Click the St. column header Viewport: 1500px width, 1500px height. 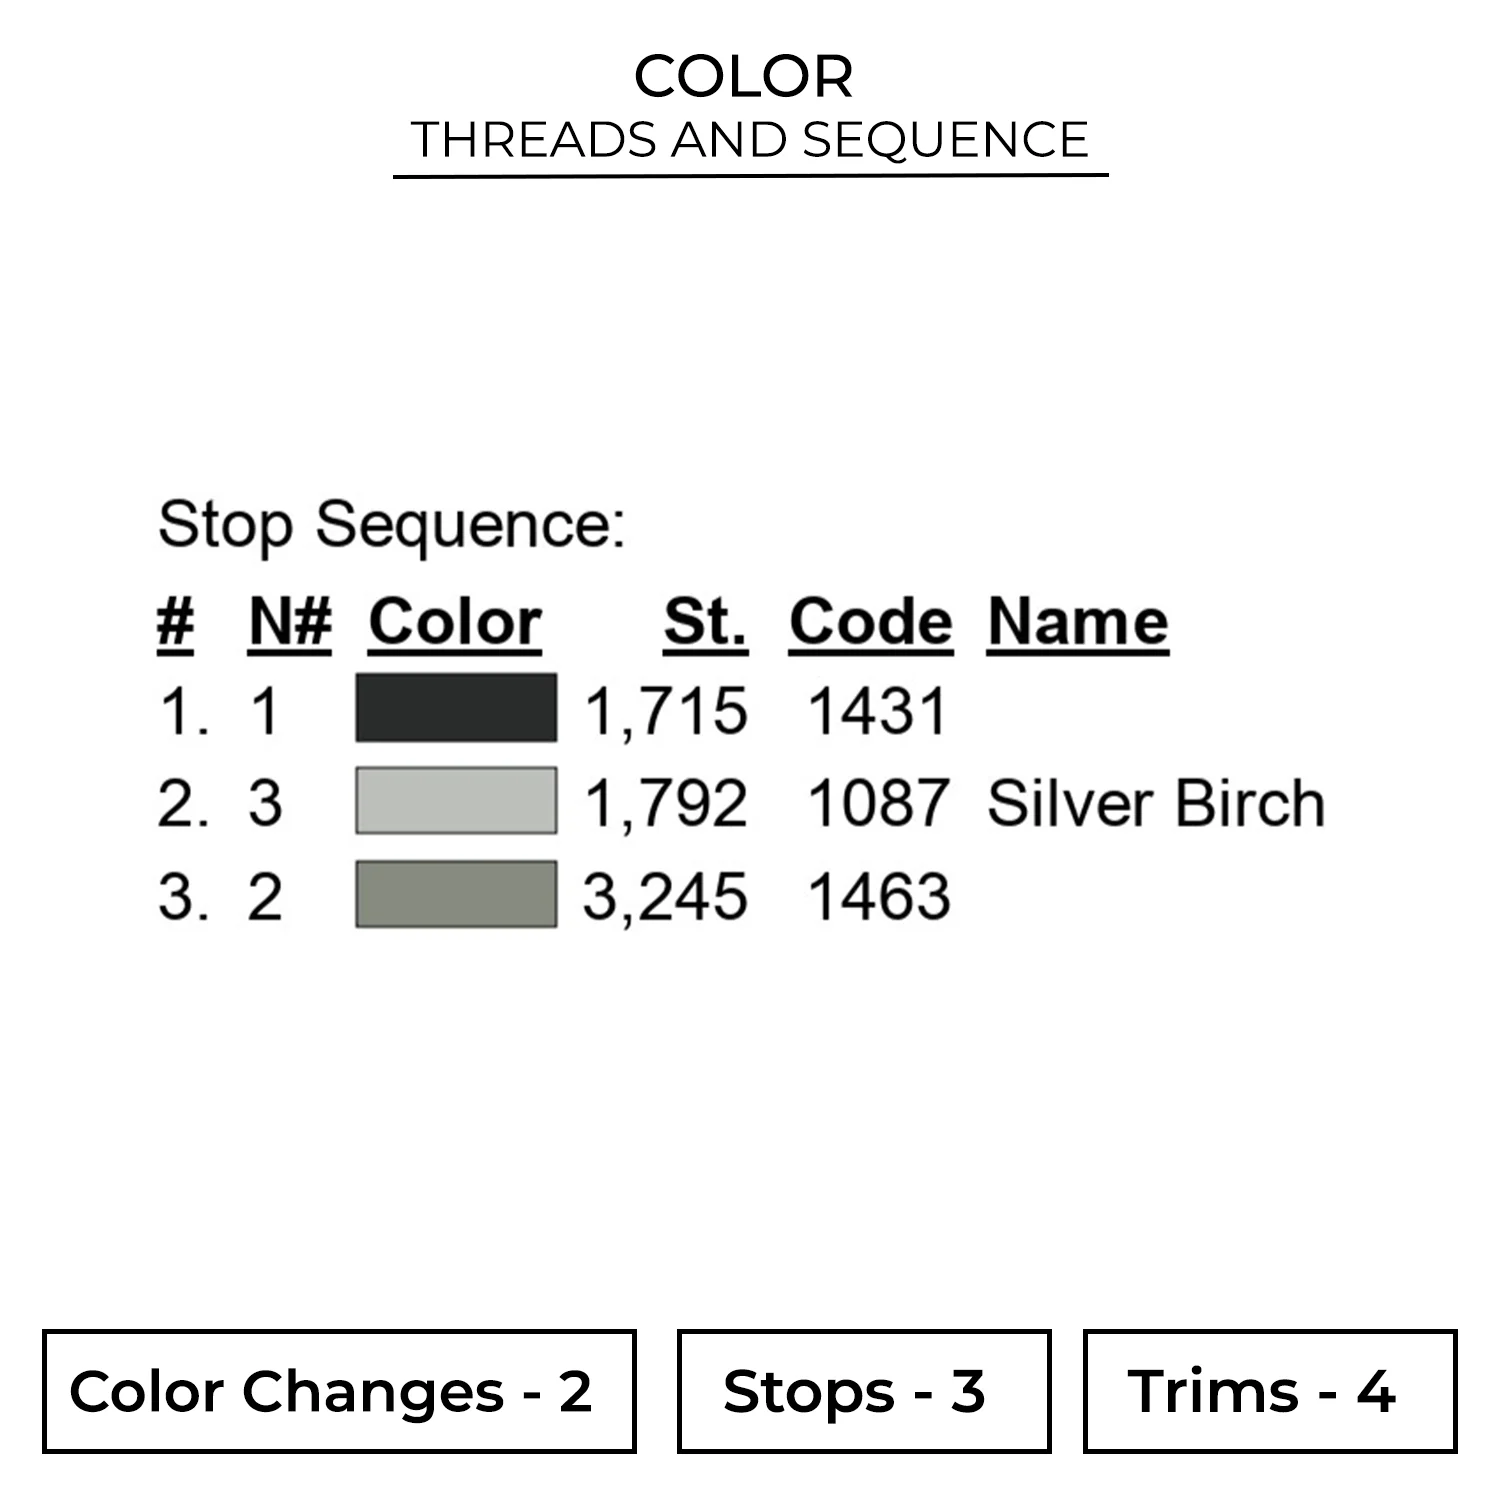coord(705,622)
